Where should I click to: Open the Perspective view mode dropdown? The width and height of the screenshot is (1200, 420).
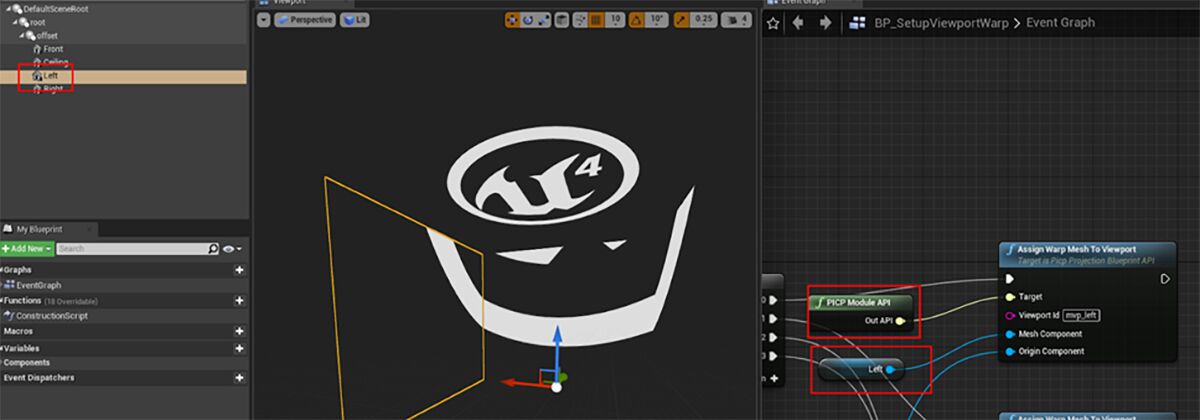coord(306,20)
